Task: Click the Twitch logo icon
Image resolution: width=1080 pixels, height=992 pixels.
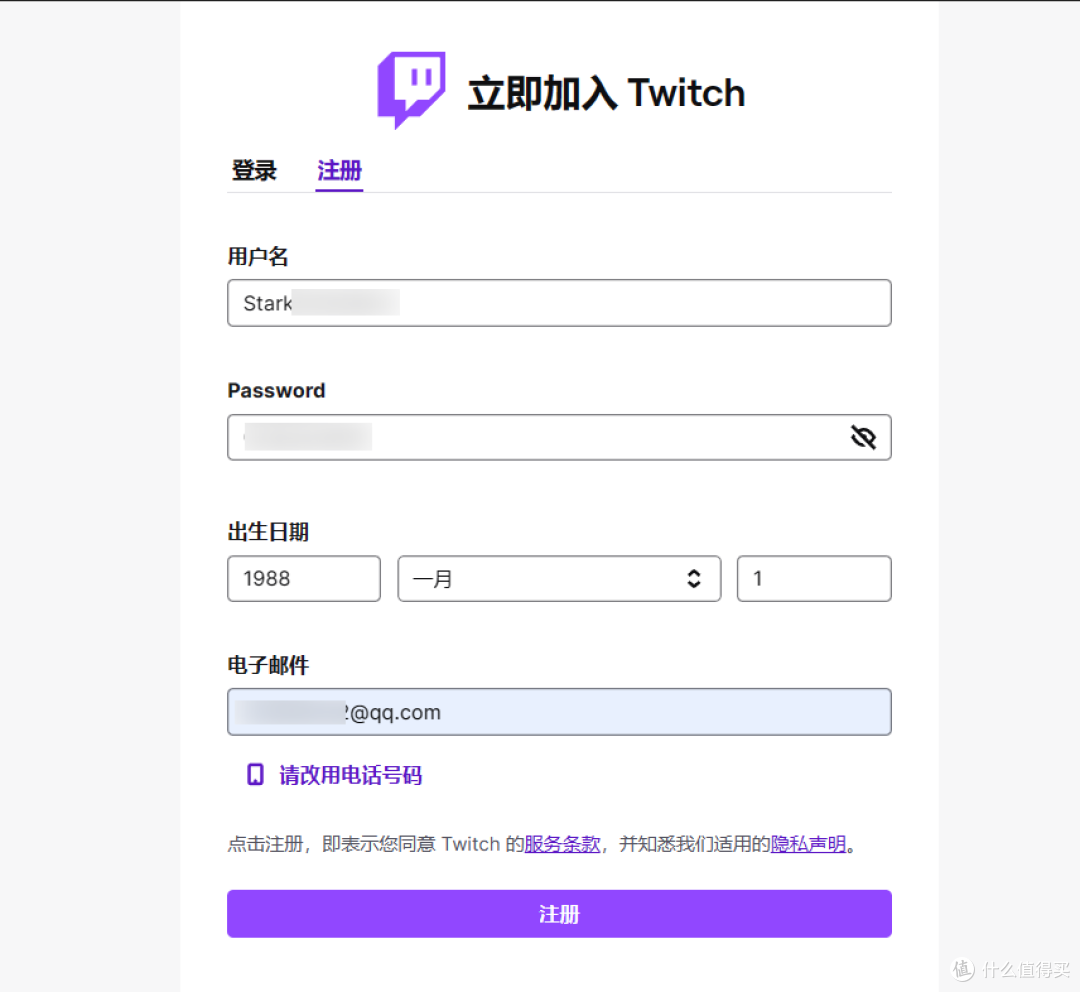Action: [x=411, y=90]
